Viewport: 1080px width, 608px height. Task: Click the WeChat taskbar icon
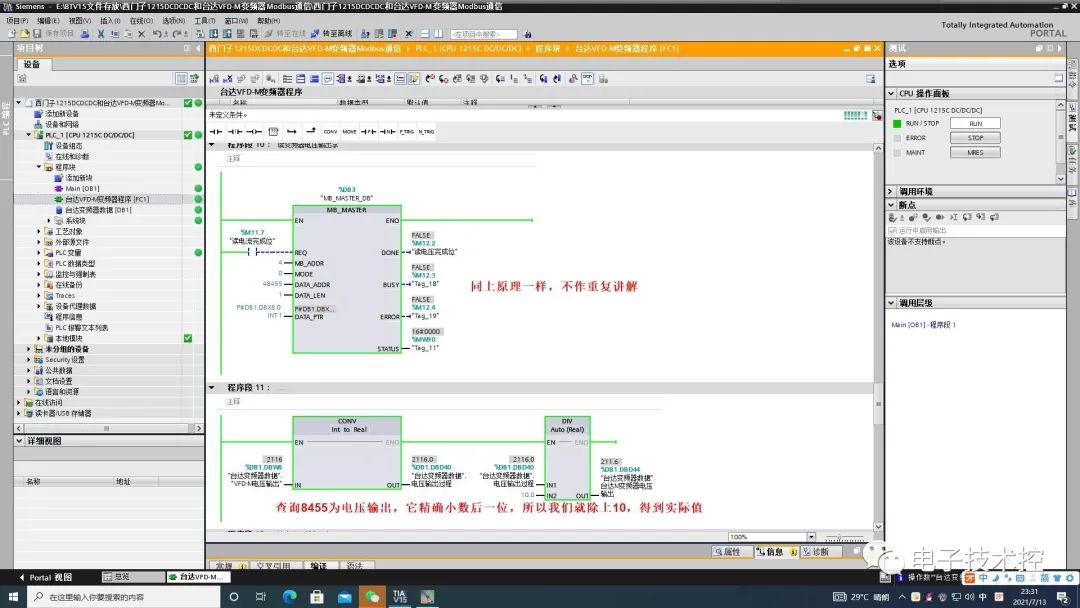coord(372,596)
